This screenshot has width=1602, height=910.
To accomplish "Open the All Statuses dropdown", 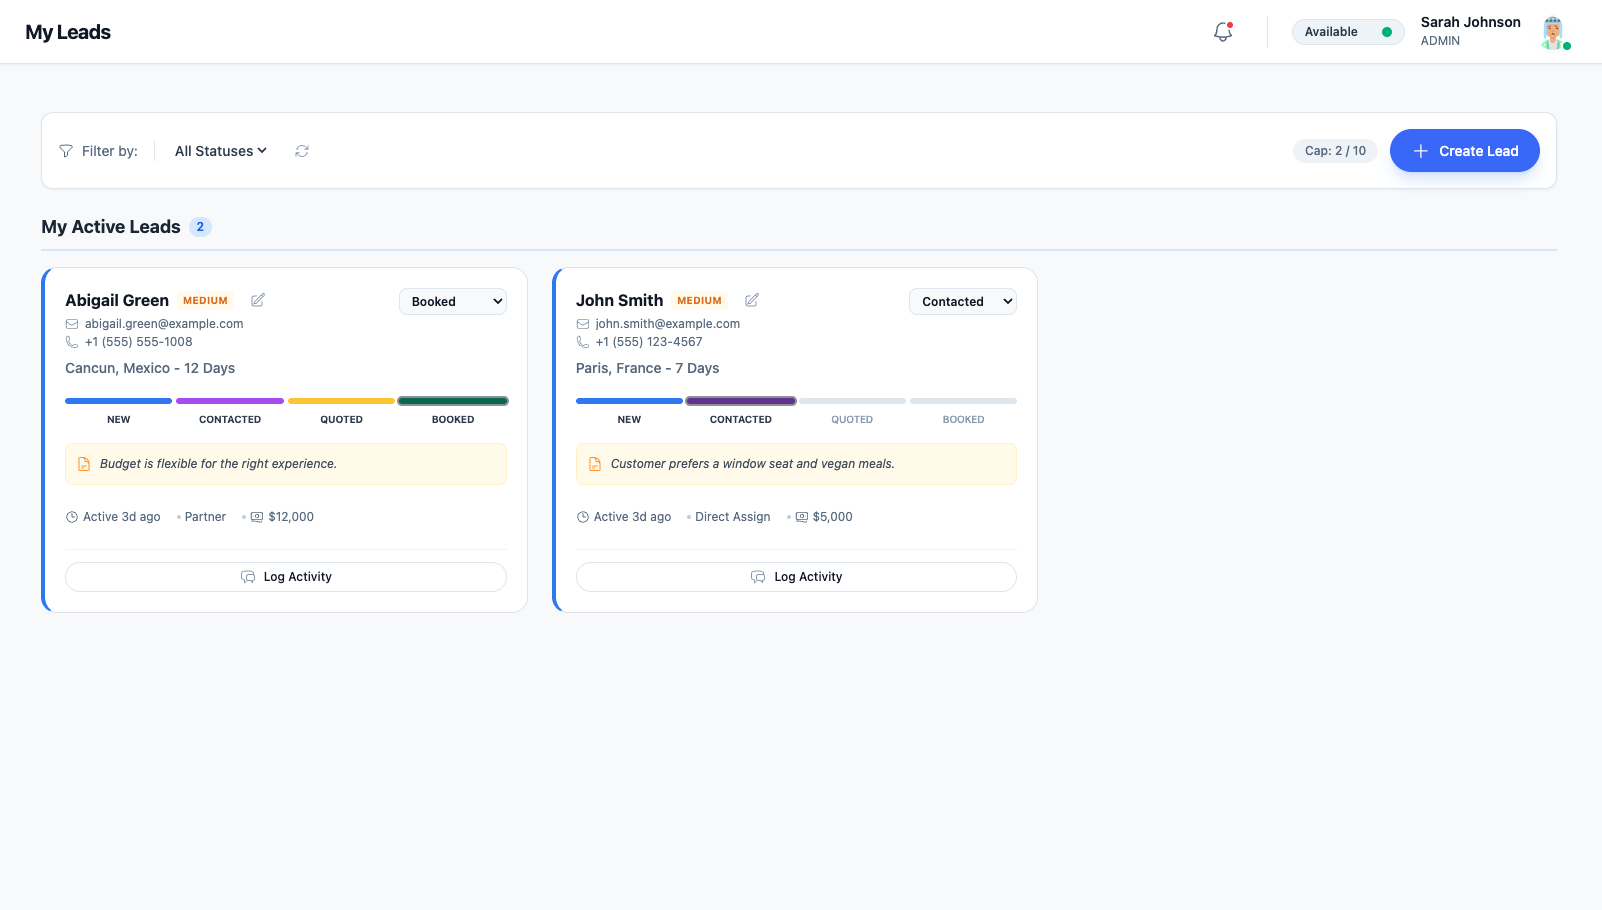I will click(219, 150).
